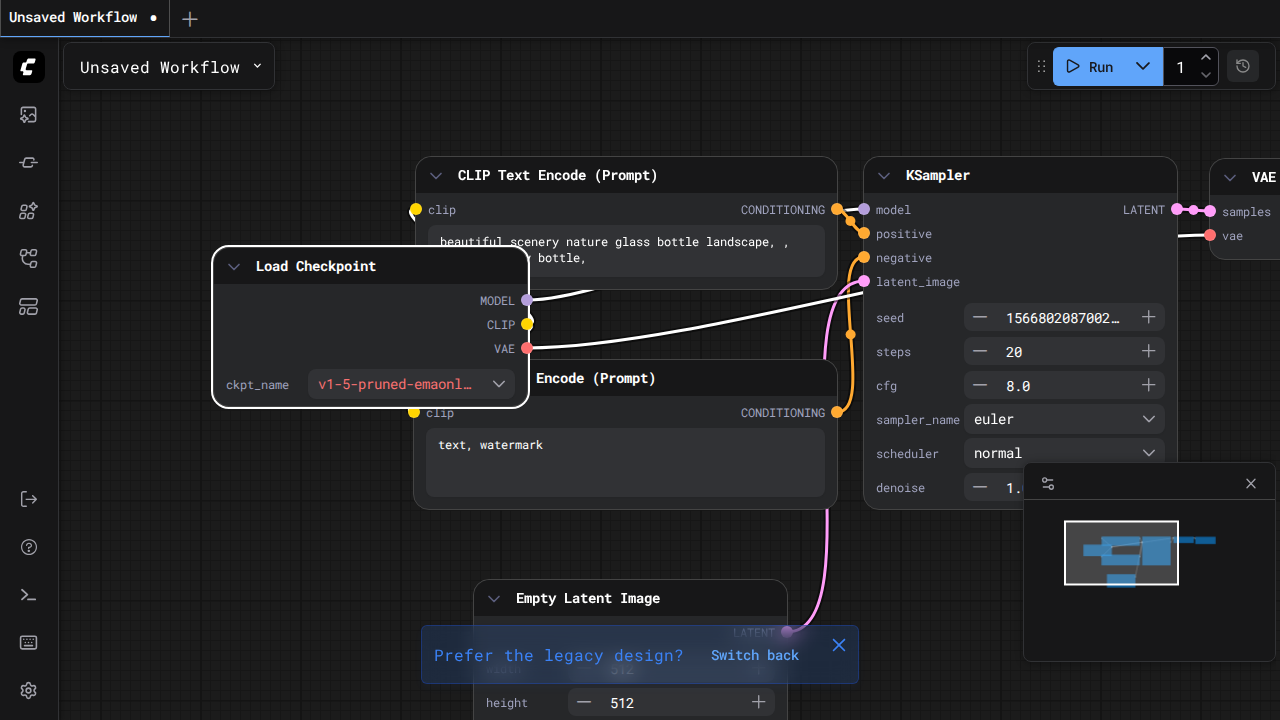The image size is (1280, 720).
Task: Open the settings gear in sidebar
Action: (x=29, y=691)
